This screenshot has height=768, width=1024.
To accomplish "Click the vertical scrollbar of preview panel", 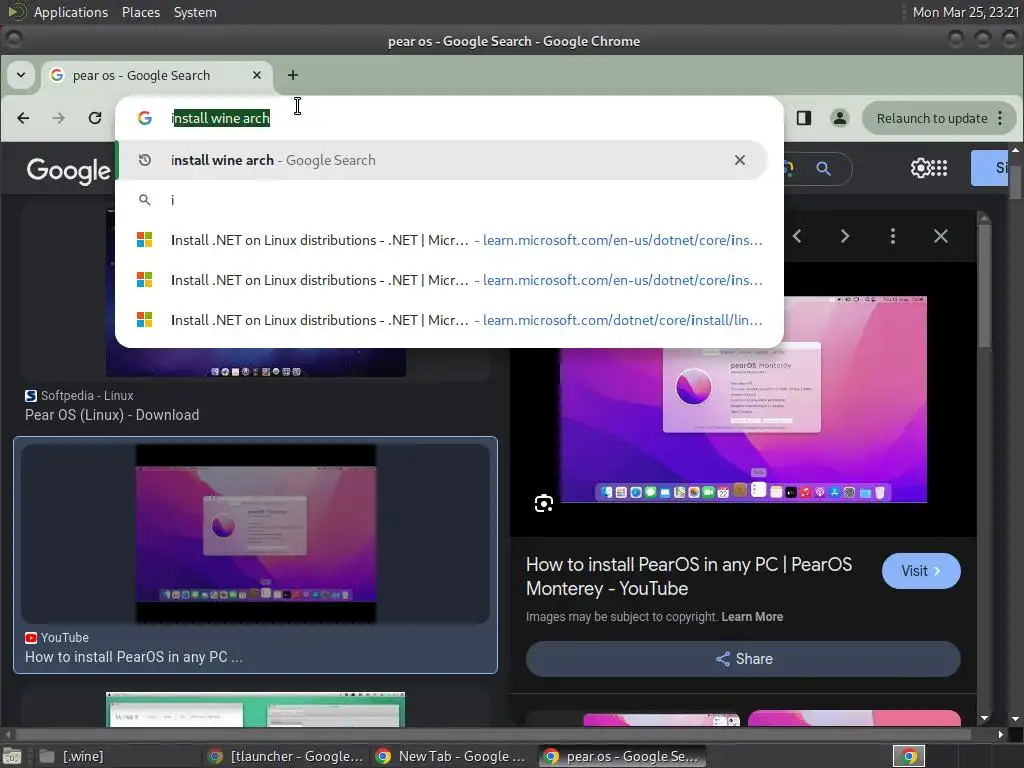I will [985, 287].
